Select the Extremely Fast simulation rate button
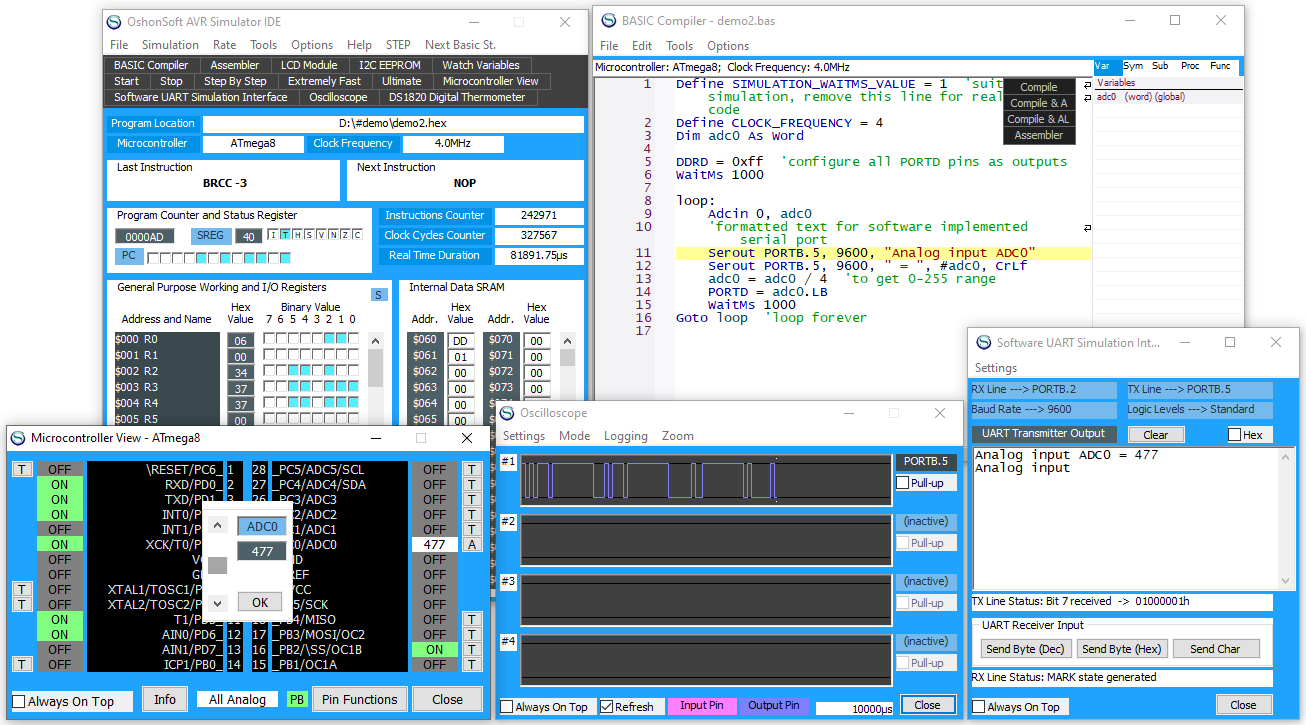This screenshot has width=1306, height=725. (325, 81)
